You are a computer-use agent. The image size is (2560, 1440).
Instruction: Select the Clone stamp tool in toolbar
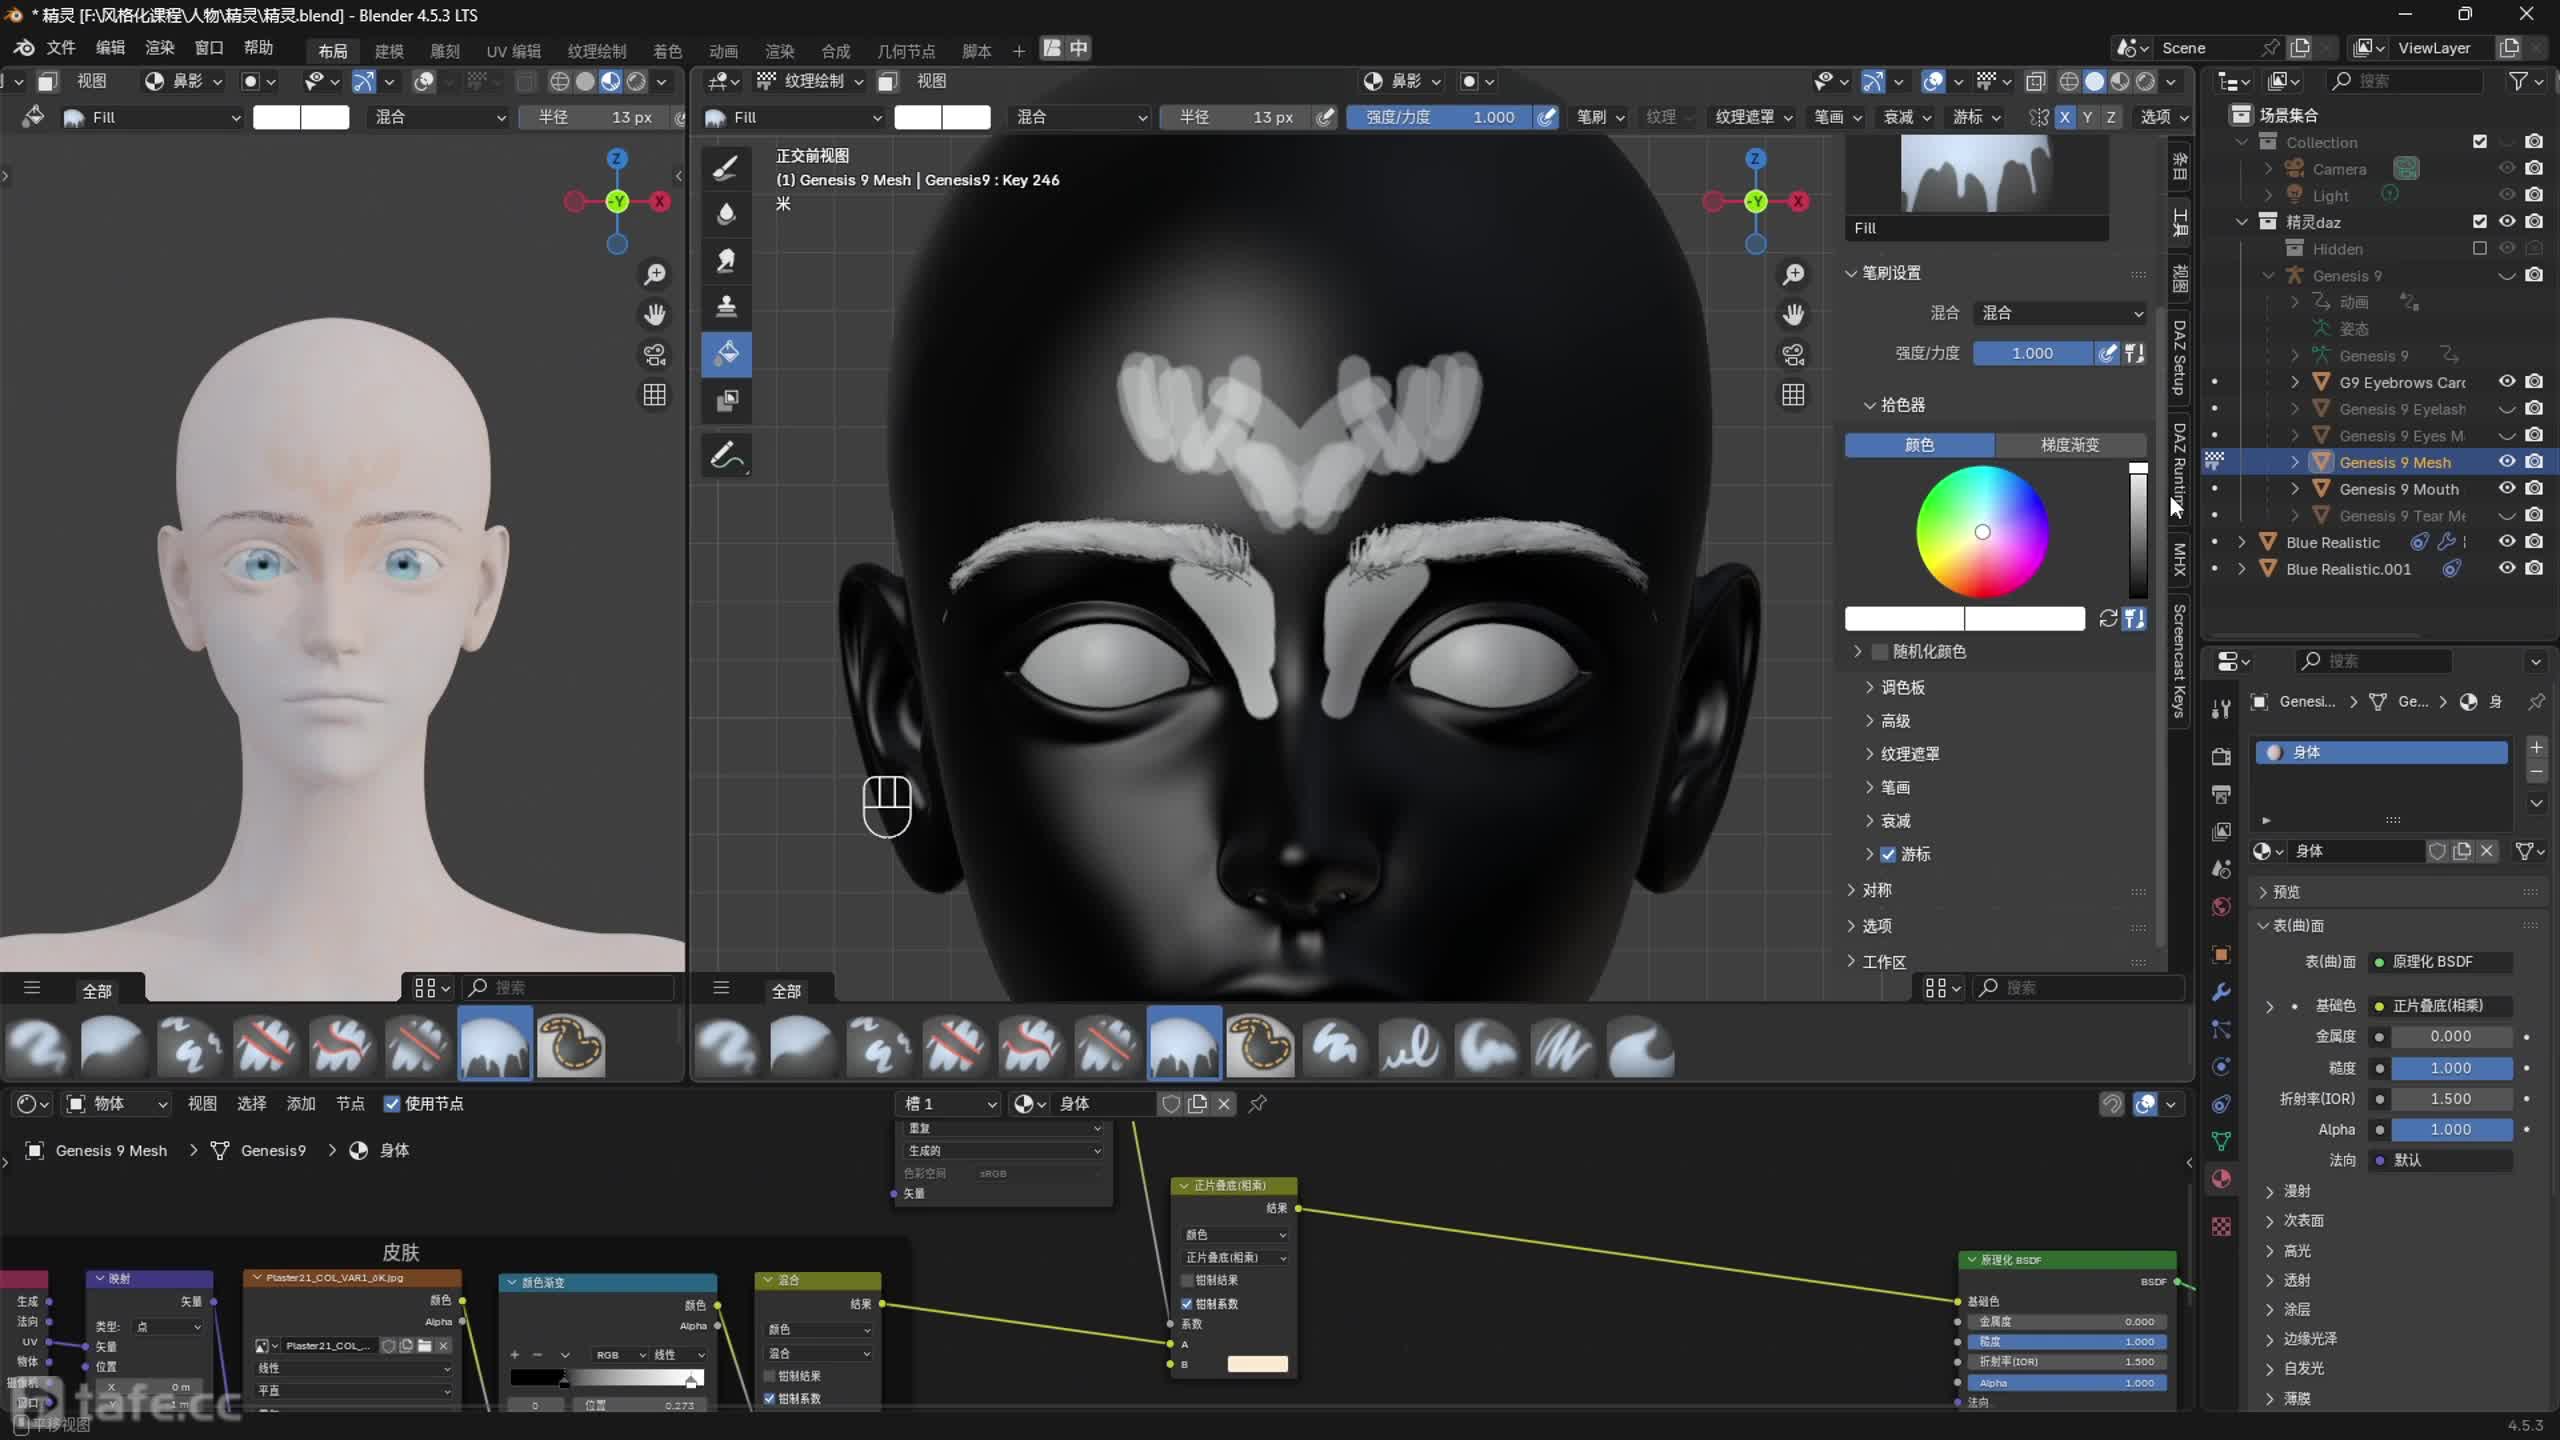[x=726, y=306]
